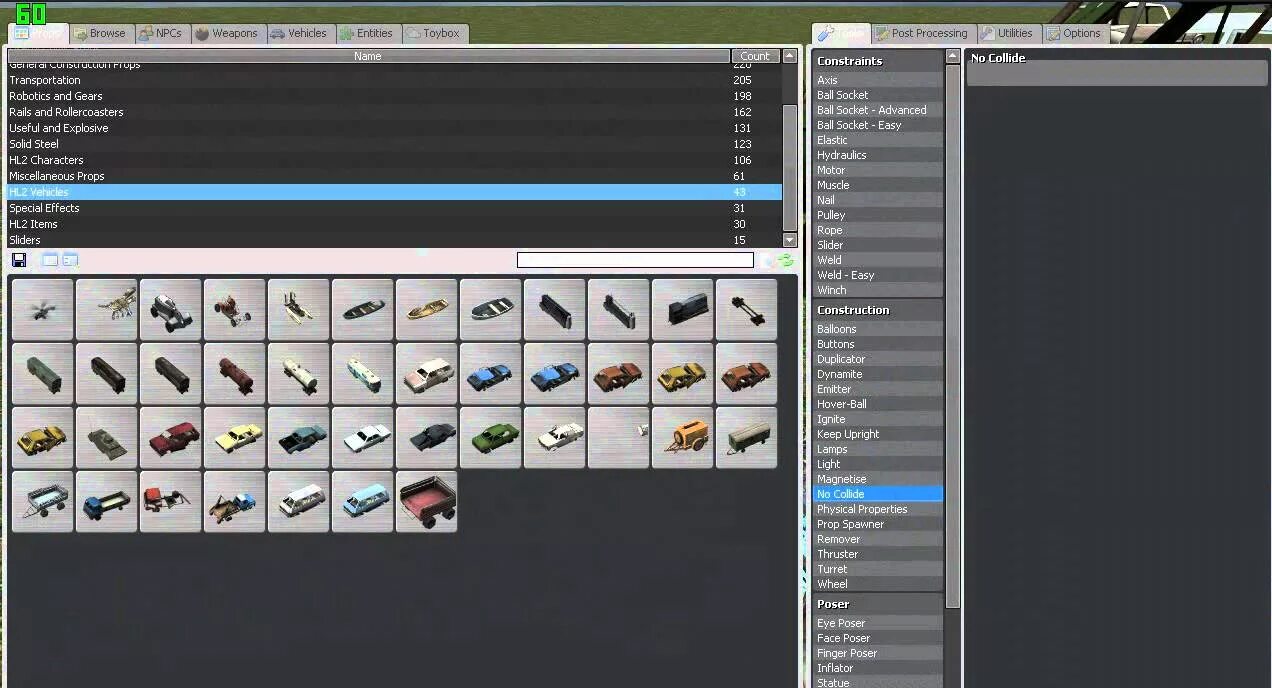This screenshot has height=688, width=1272.
Task: Spawn the airboat prop thumbnail
Action: tap(299, 310)
